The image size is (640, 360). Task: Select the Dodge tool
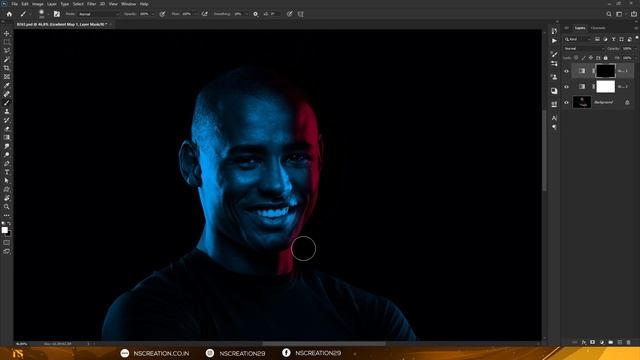pyautogui.click(x=7, y=155)
